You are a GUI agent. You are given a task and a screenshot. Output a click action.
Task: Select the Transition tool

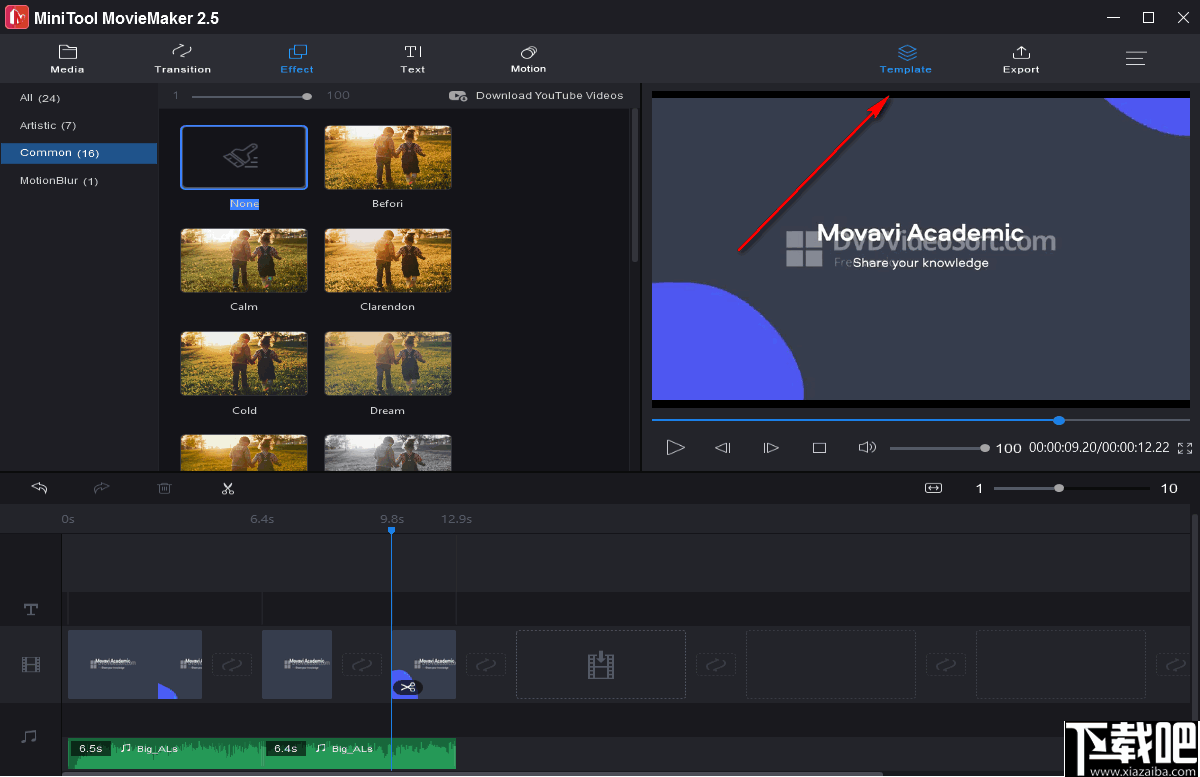pos(182,58)
